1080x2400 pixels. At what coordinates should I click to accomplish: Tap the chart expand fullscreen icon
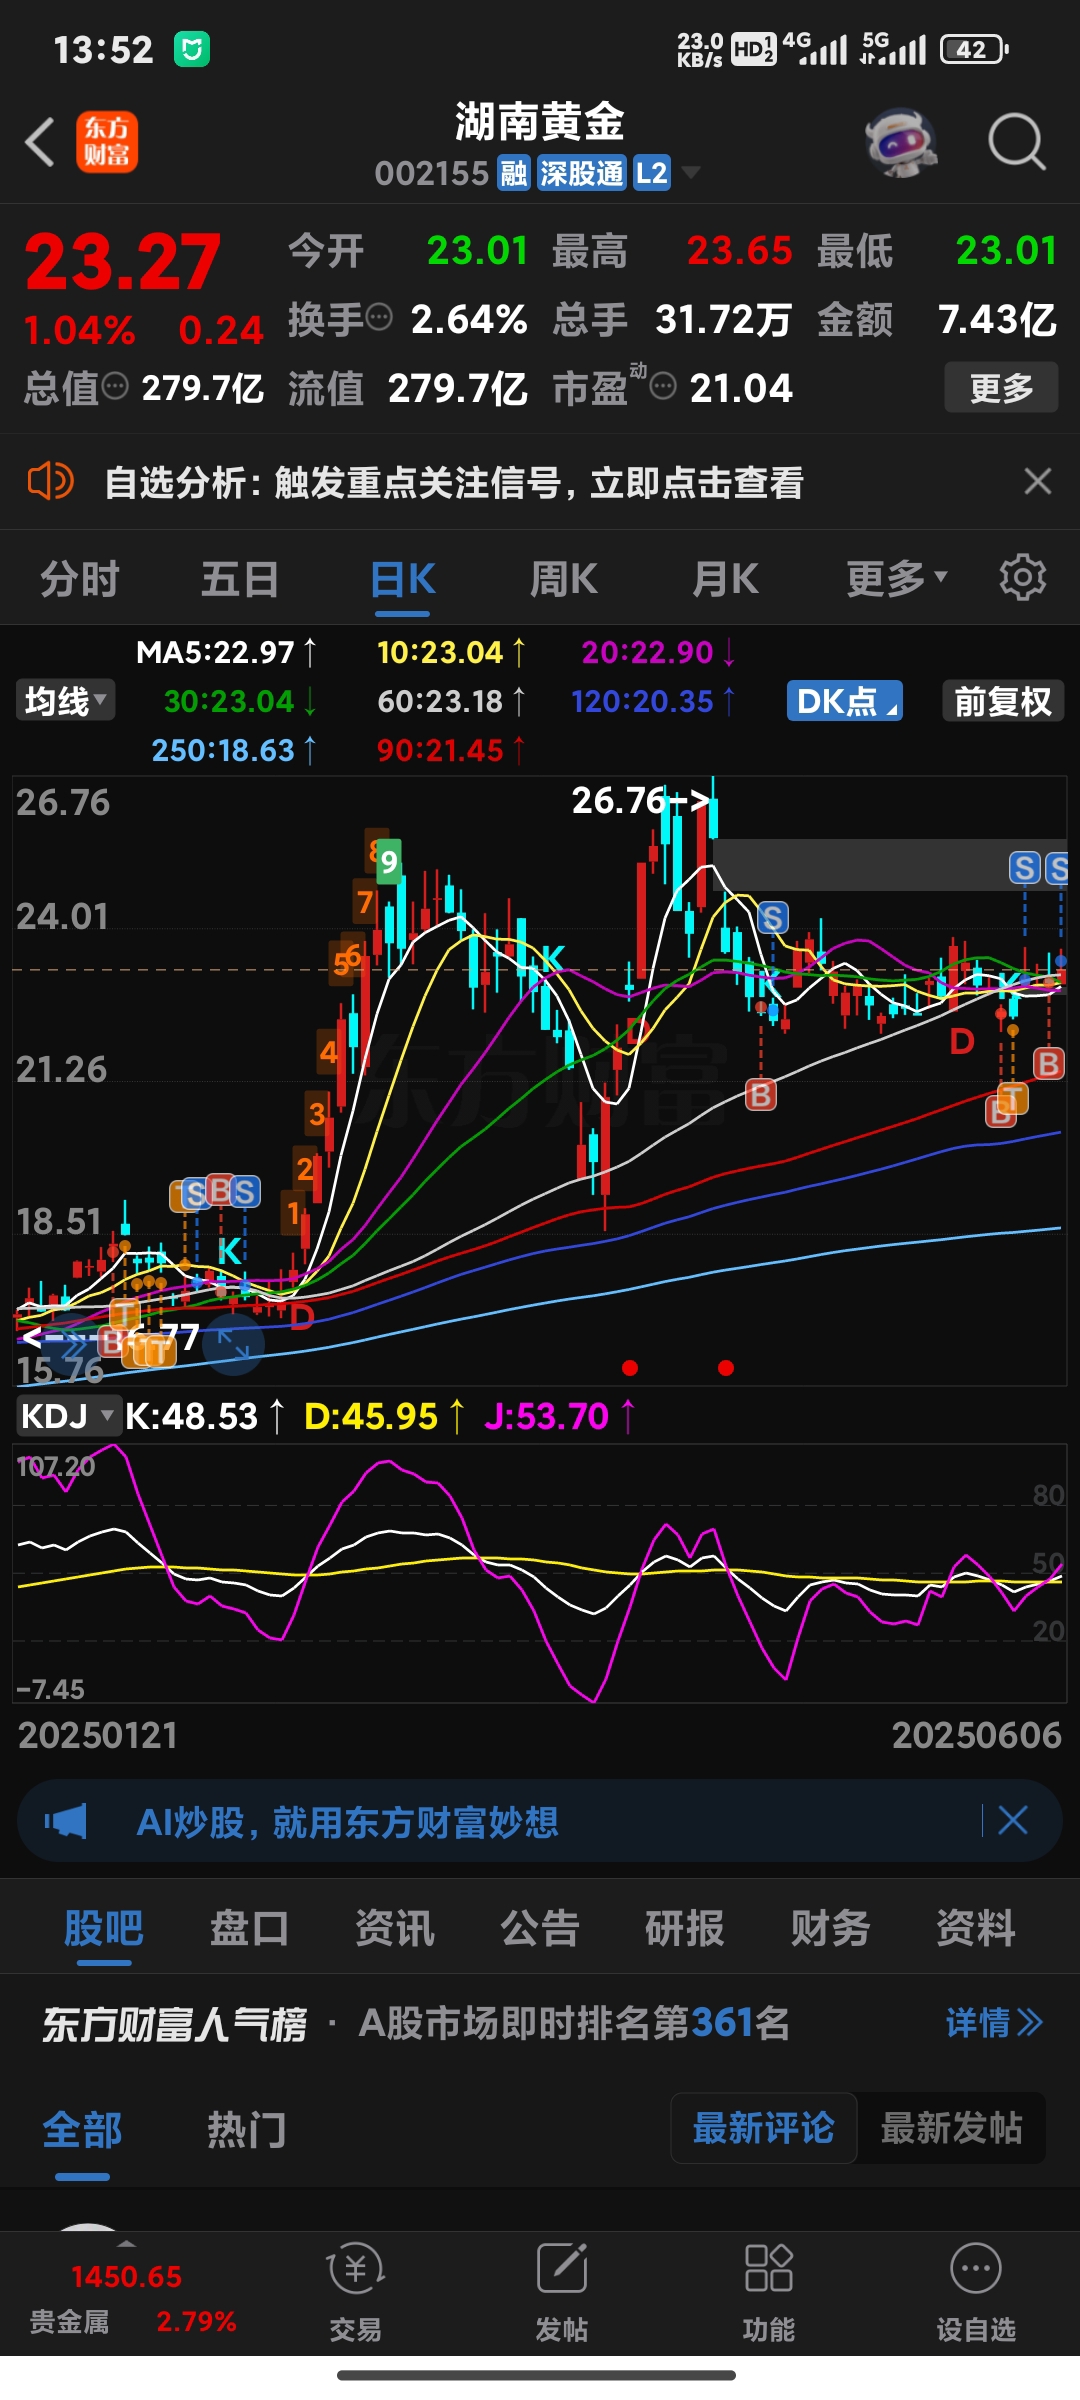pyautogui.click(x=233, y=1344)
